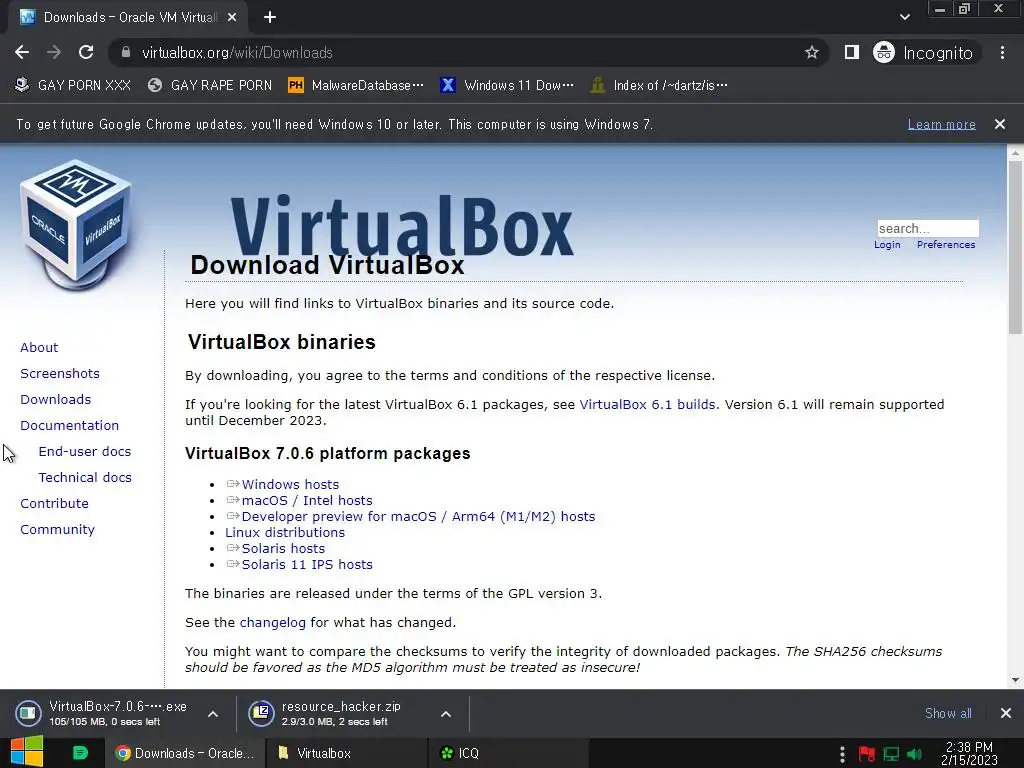
Task: Open Developer preview for macOS Arm64 hosts
Action: coord(418,517)
